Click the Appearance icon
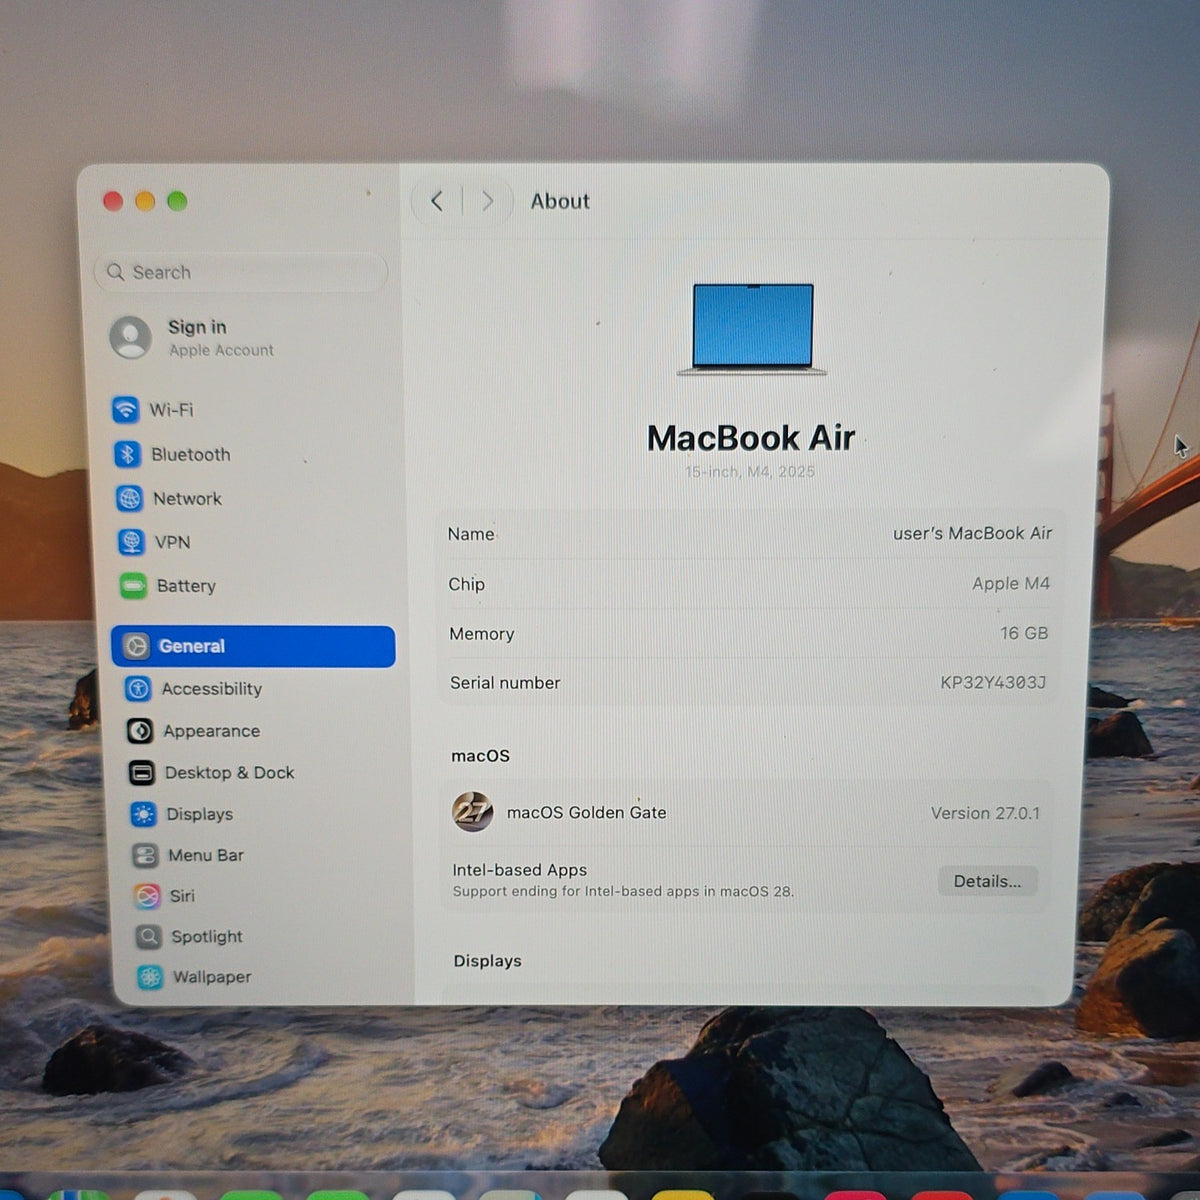 (140, 731)
